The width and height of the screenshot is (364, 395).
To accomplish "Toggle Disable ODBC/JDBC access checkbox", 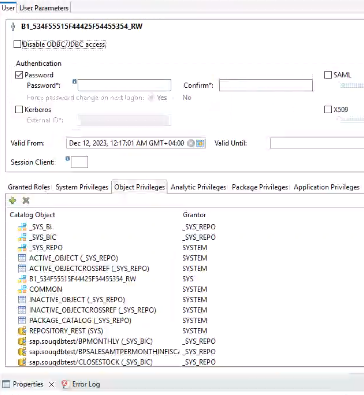I will pyautogui.click(x=17, y=44).
